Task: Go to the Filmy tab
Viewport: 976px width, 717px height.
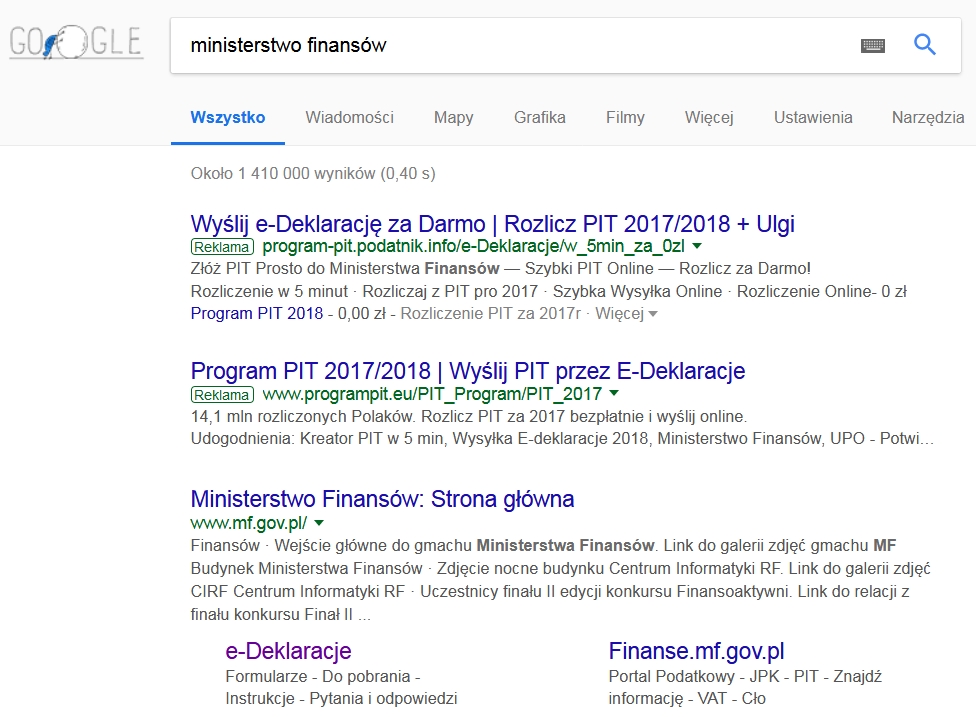Action: (625, 117)
